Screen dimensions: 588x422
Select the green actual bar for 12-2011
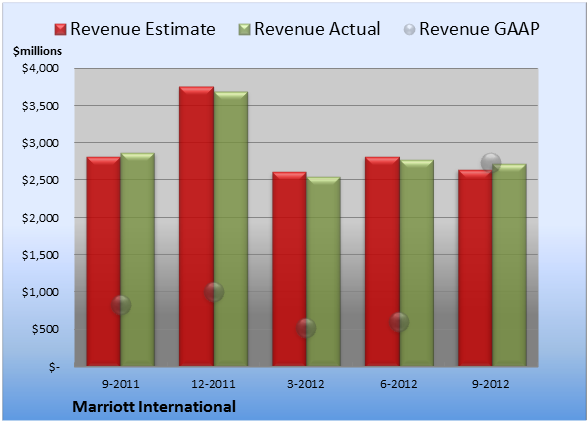pos(231,229)
